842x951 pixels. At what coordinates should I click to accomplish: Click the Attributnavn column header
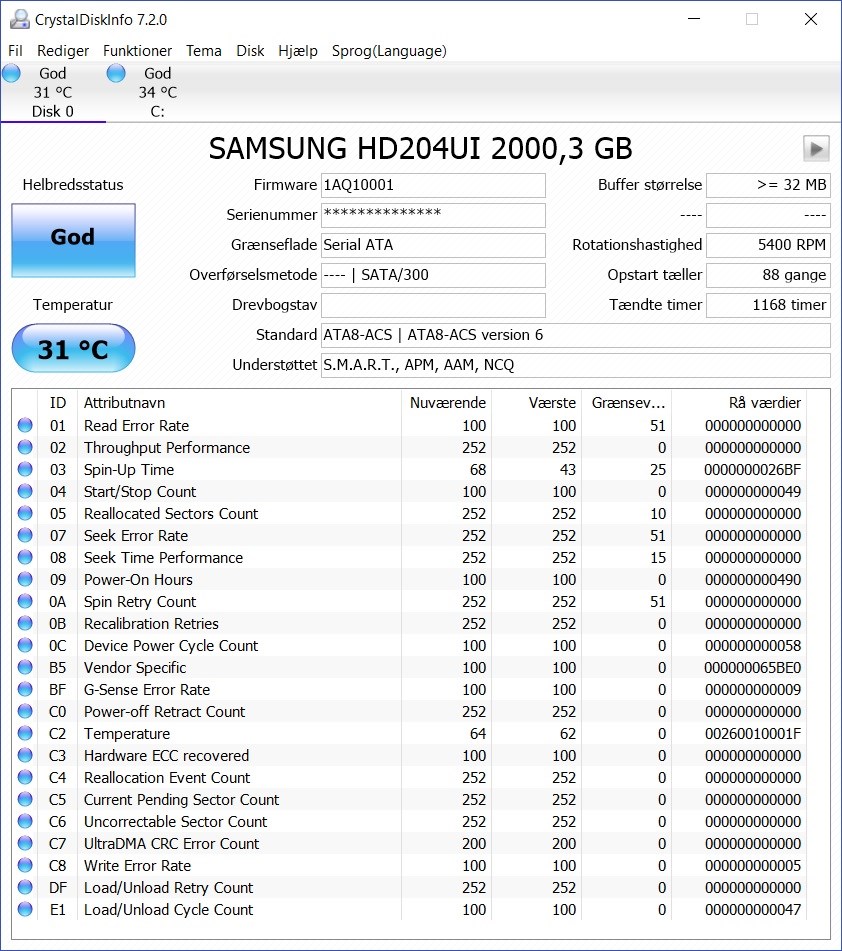(x=239, y=403)
